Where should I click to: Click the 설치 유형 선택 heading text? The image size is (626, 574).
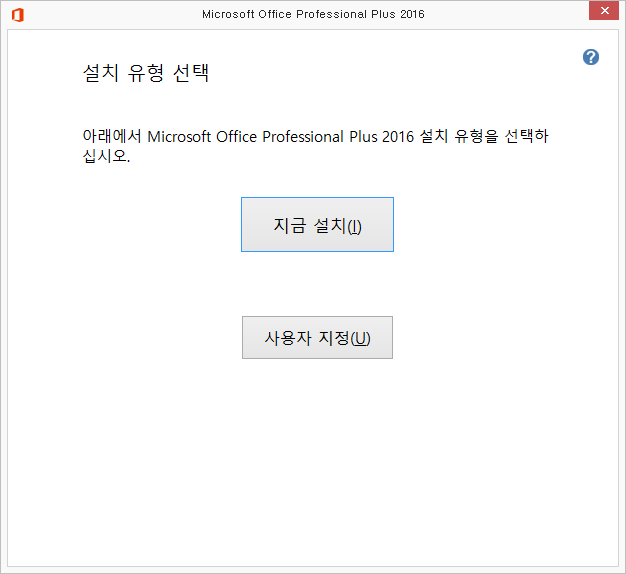pyautogui.click(x=146, y=73)
